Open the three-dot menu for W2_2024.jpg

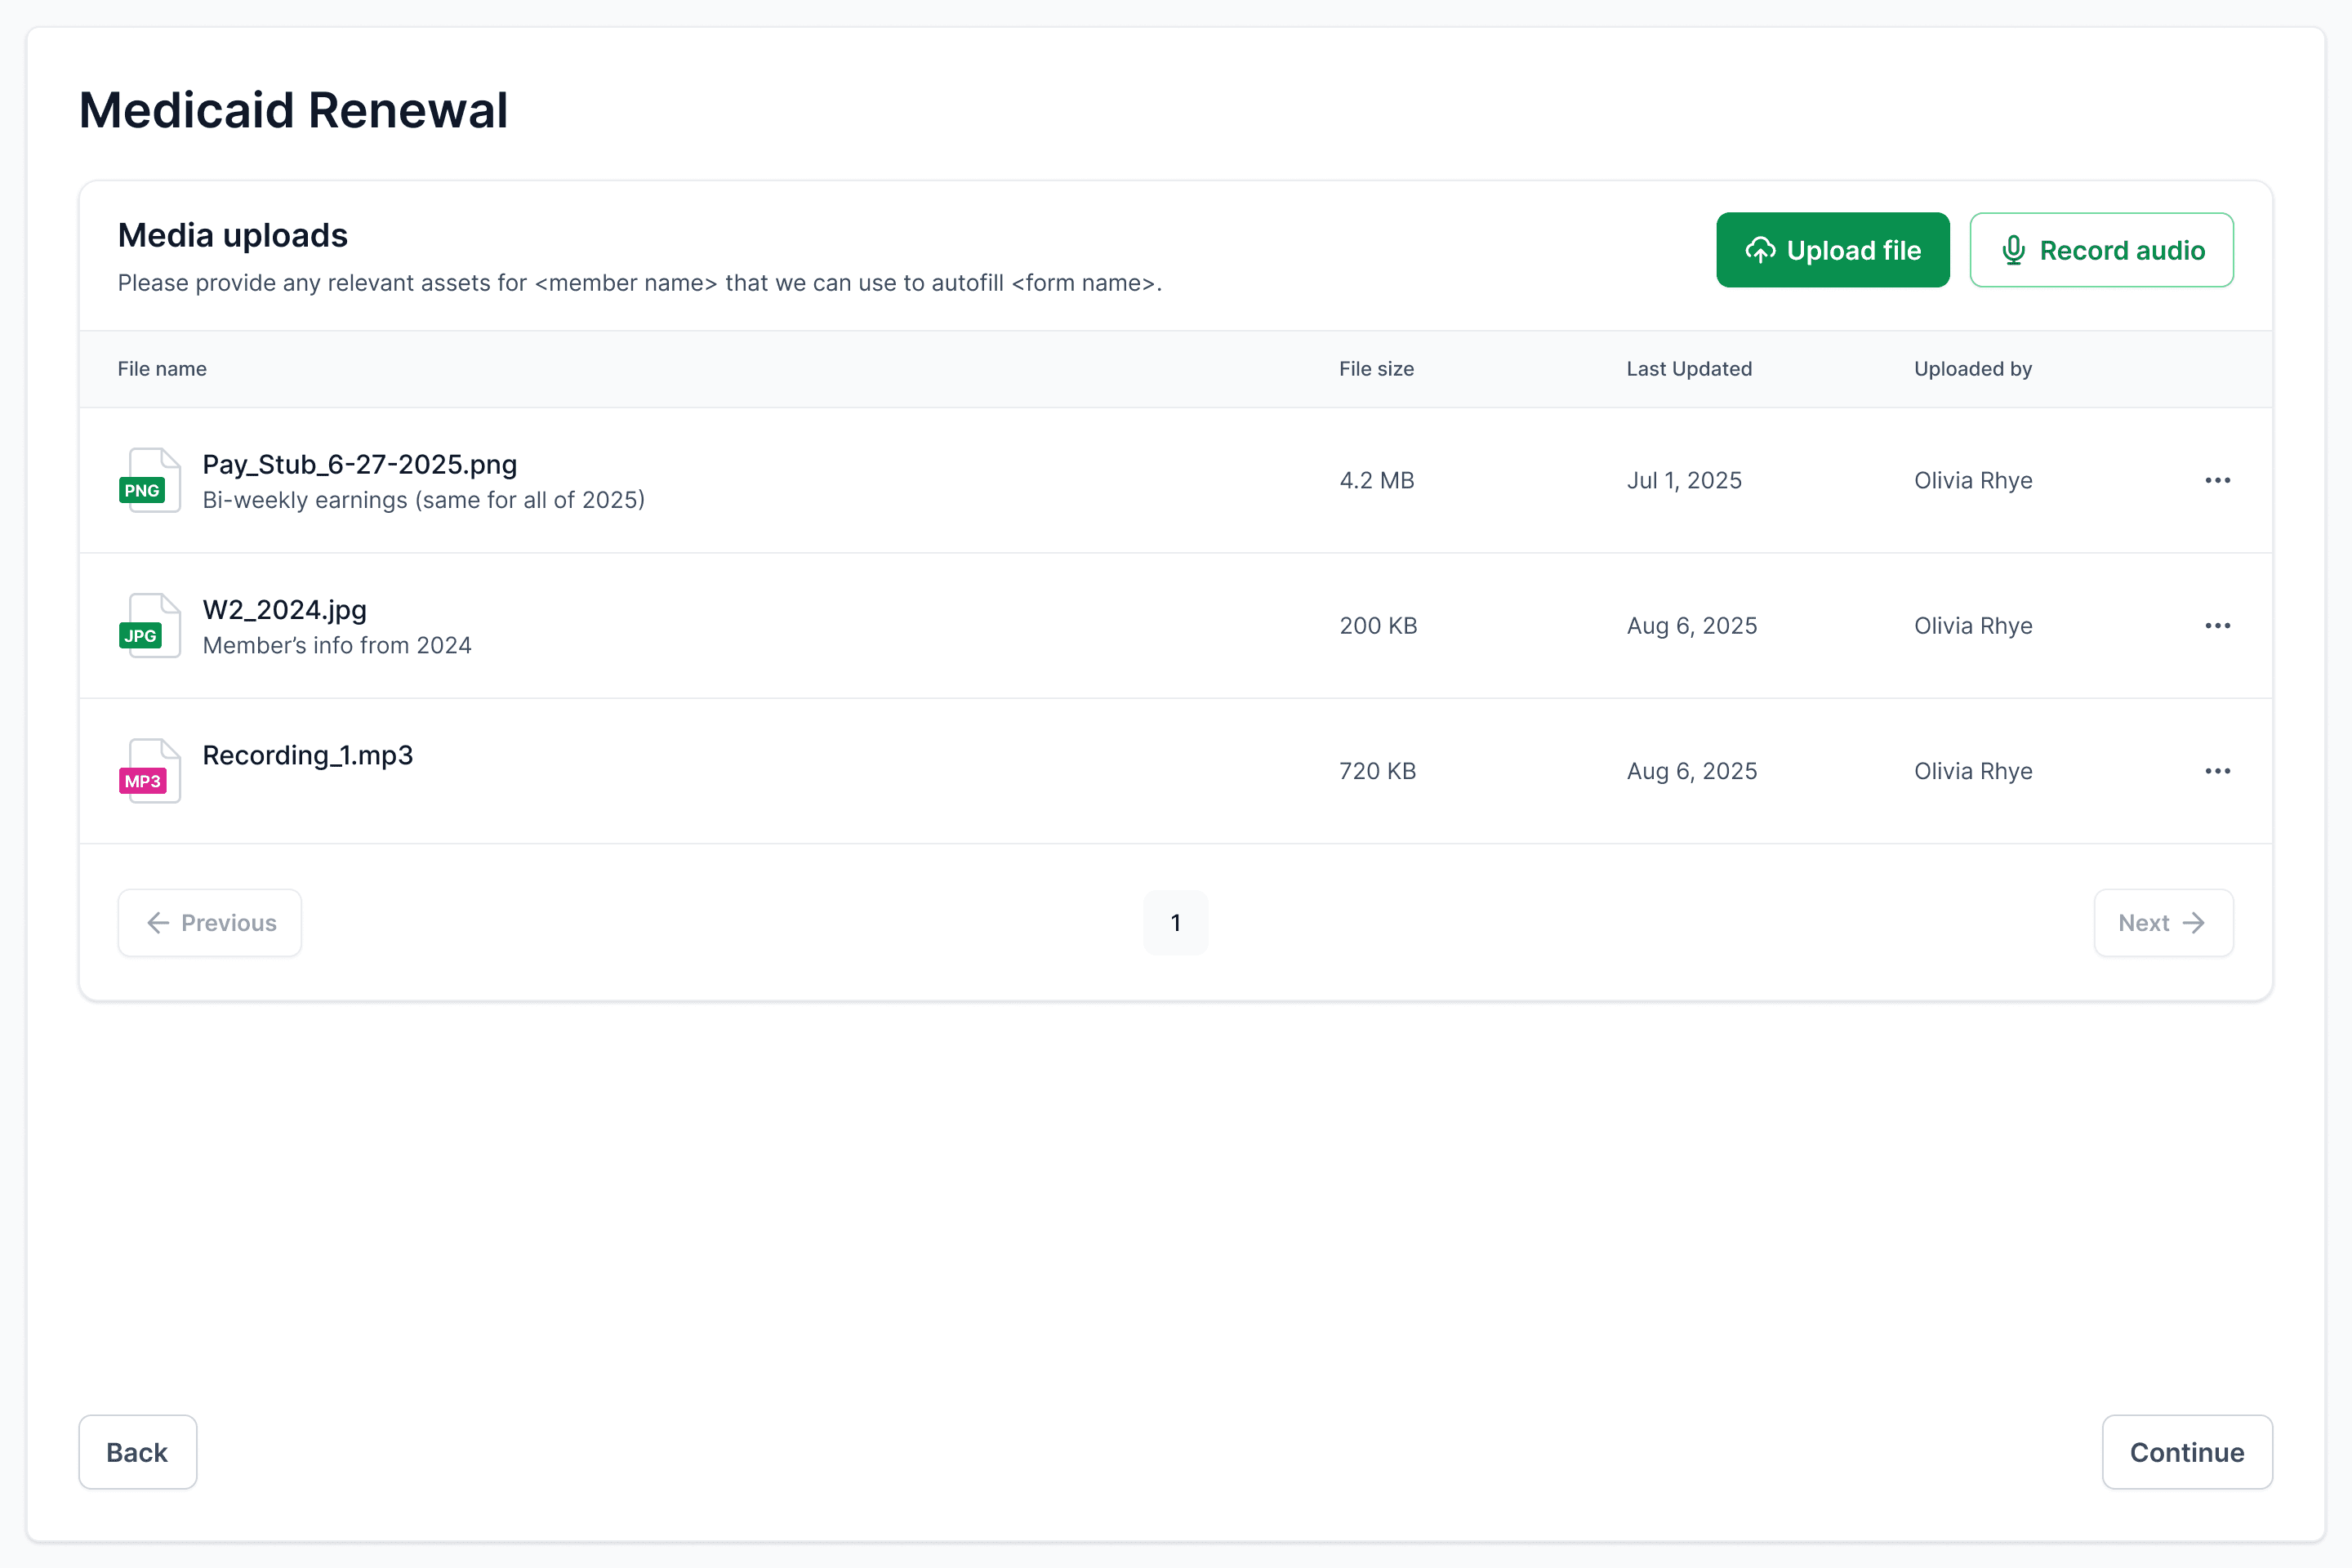[x=2217, y=626]
